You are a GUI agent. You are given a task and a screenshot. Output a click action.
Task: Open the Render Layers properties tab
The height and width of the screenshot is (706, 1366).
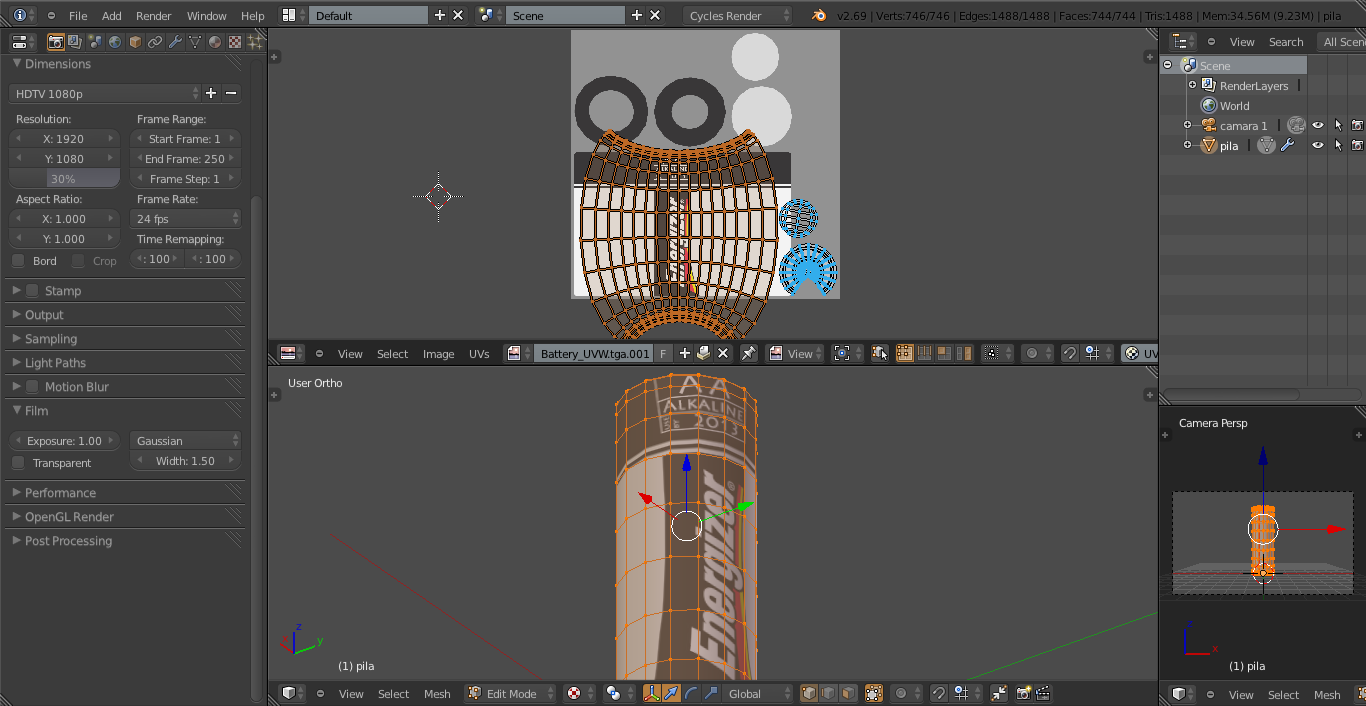pos(75,42)
